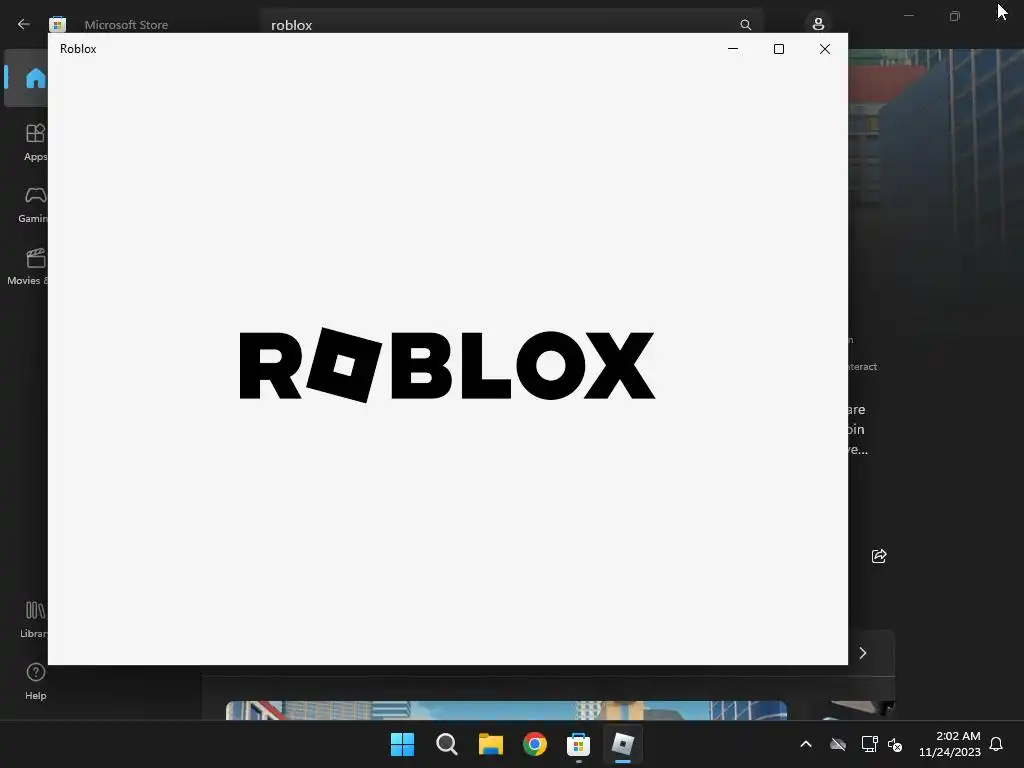Launch Google Chrome from taskbar
The width and height of the screenshot is (1024, 768).
[x=534, y=744]
